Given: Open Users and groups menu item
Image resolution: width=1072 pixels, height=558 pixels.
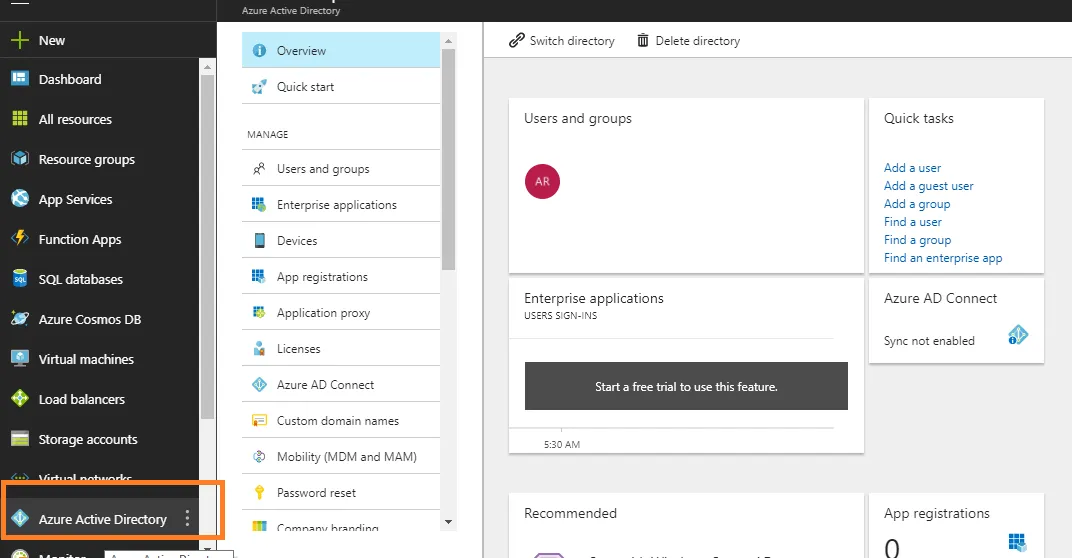Looking at the screenshot, I should (340, 169).
